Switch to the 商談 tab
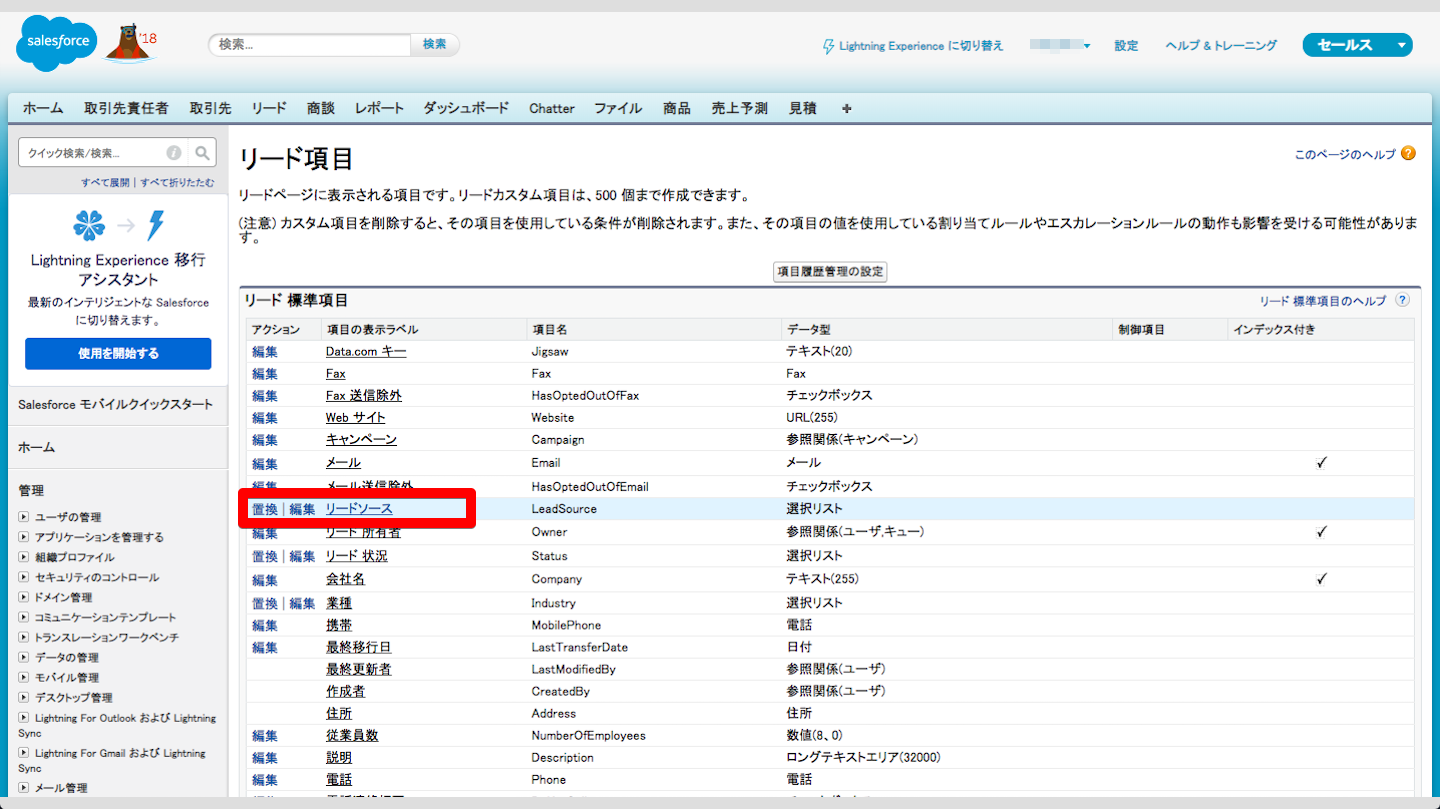 pyautogui.click(x=321, y=108)
